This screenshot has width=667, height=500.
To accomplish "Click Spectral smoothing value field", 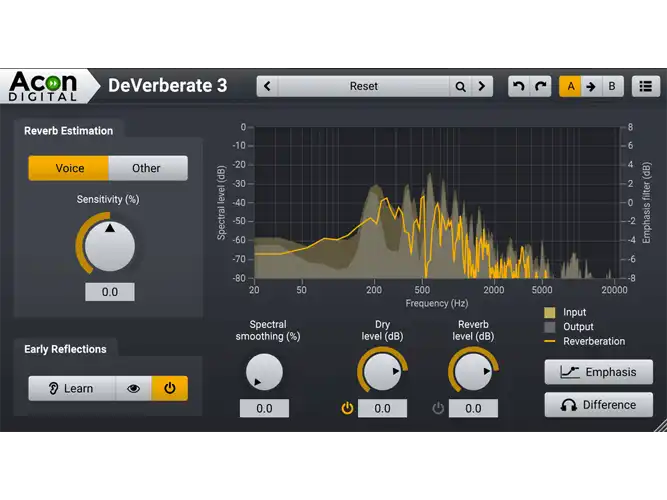I will pyautogui.click(x=264, y=409).
